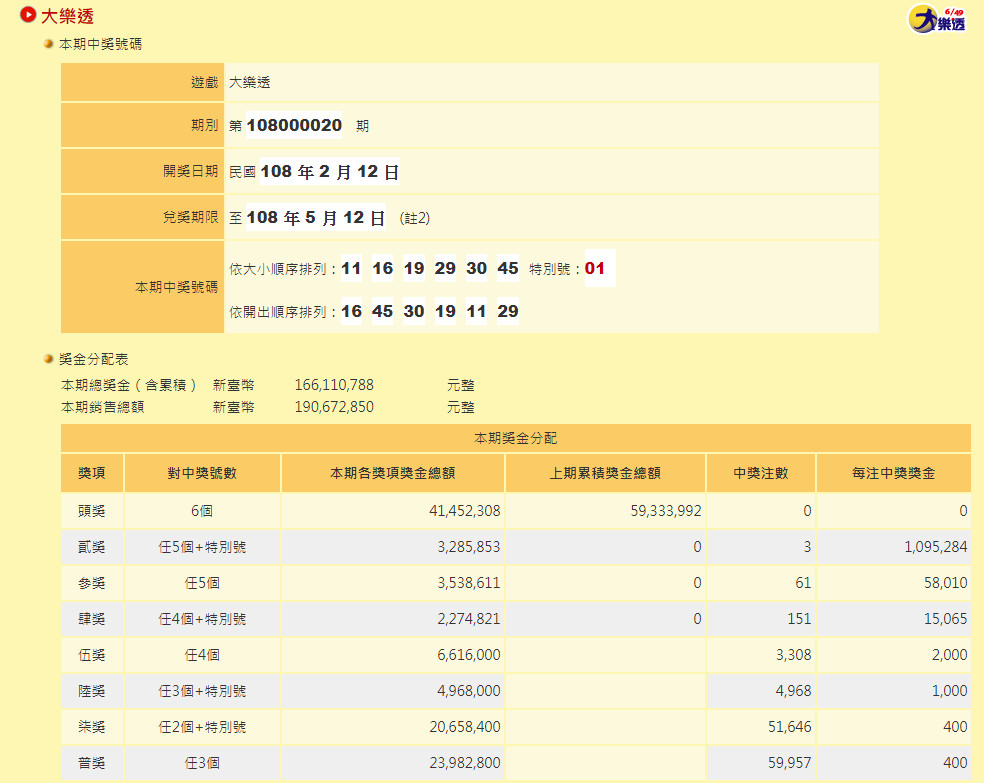Select the 參獎 row label

point(92,583)
